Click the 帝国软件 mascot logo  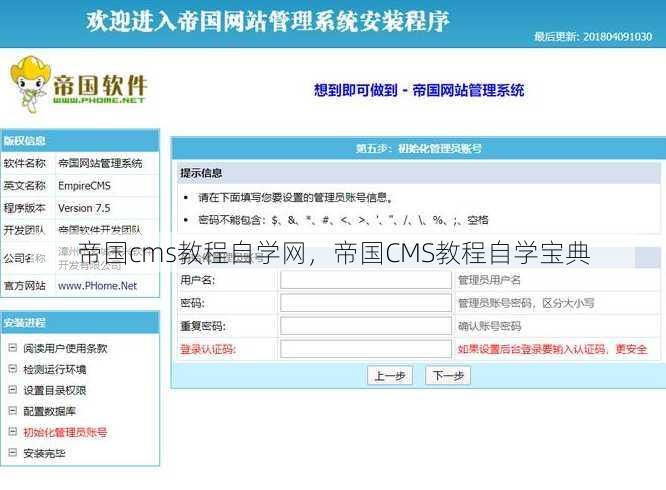[x=78, y=84]
